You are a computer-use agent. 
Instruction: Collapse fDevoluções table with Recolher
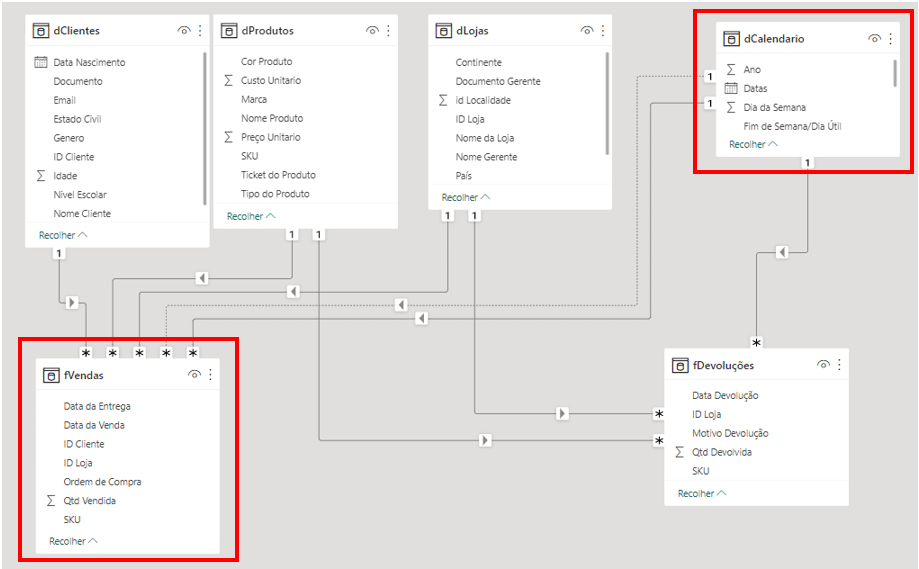tap(702, 493)
